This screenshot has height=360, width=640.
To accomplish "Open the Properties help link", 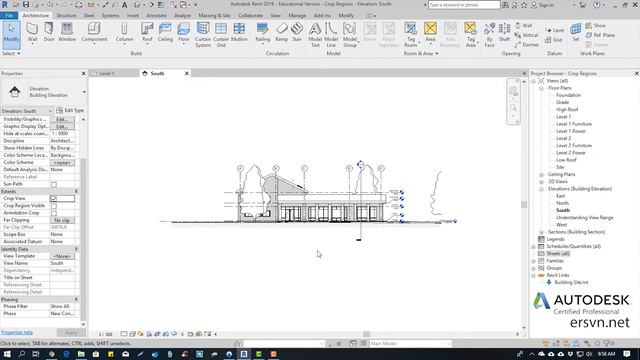I will pyautogui.click(x=17, y=332).
